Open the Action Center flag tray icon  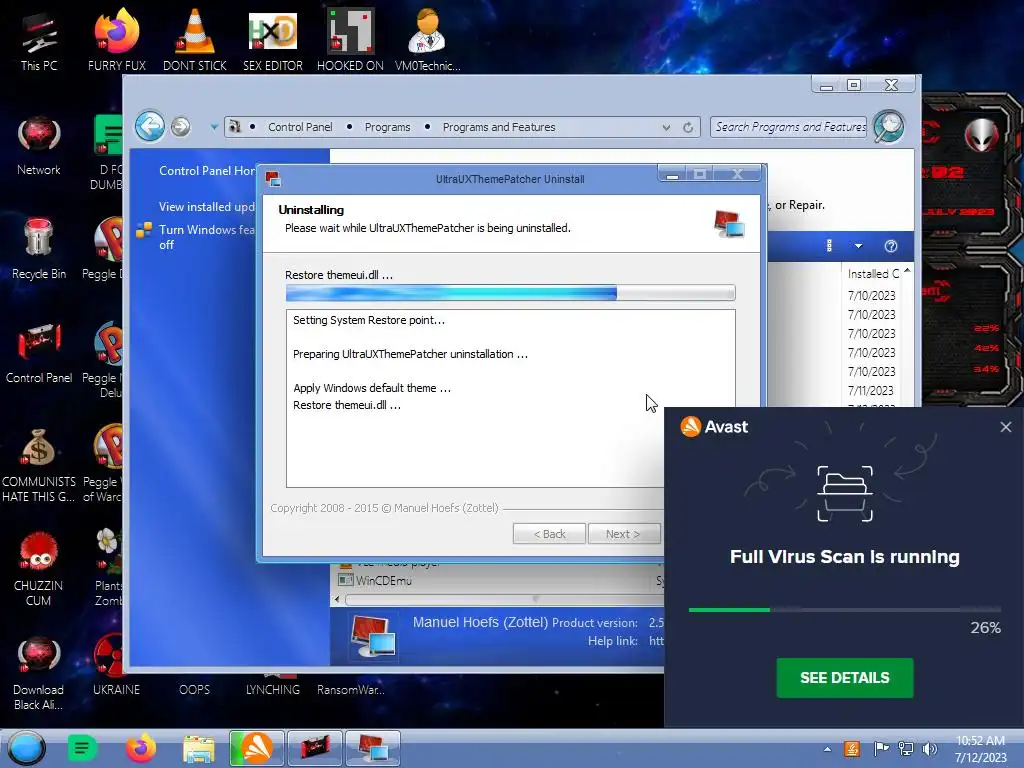point(881,748)
